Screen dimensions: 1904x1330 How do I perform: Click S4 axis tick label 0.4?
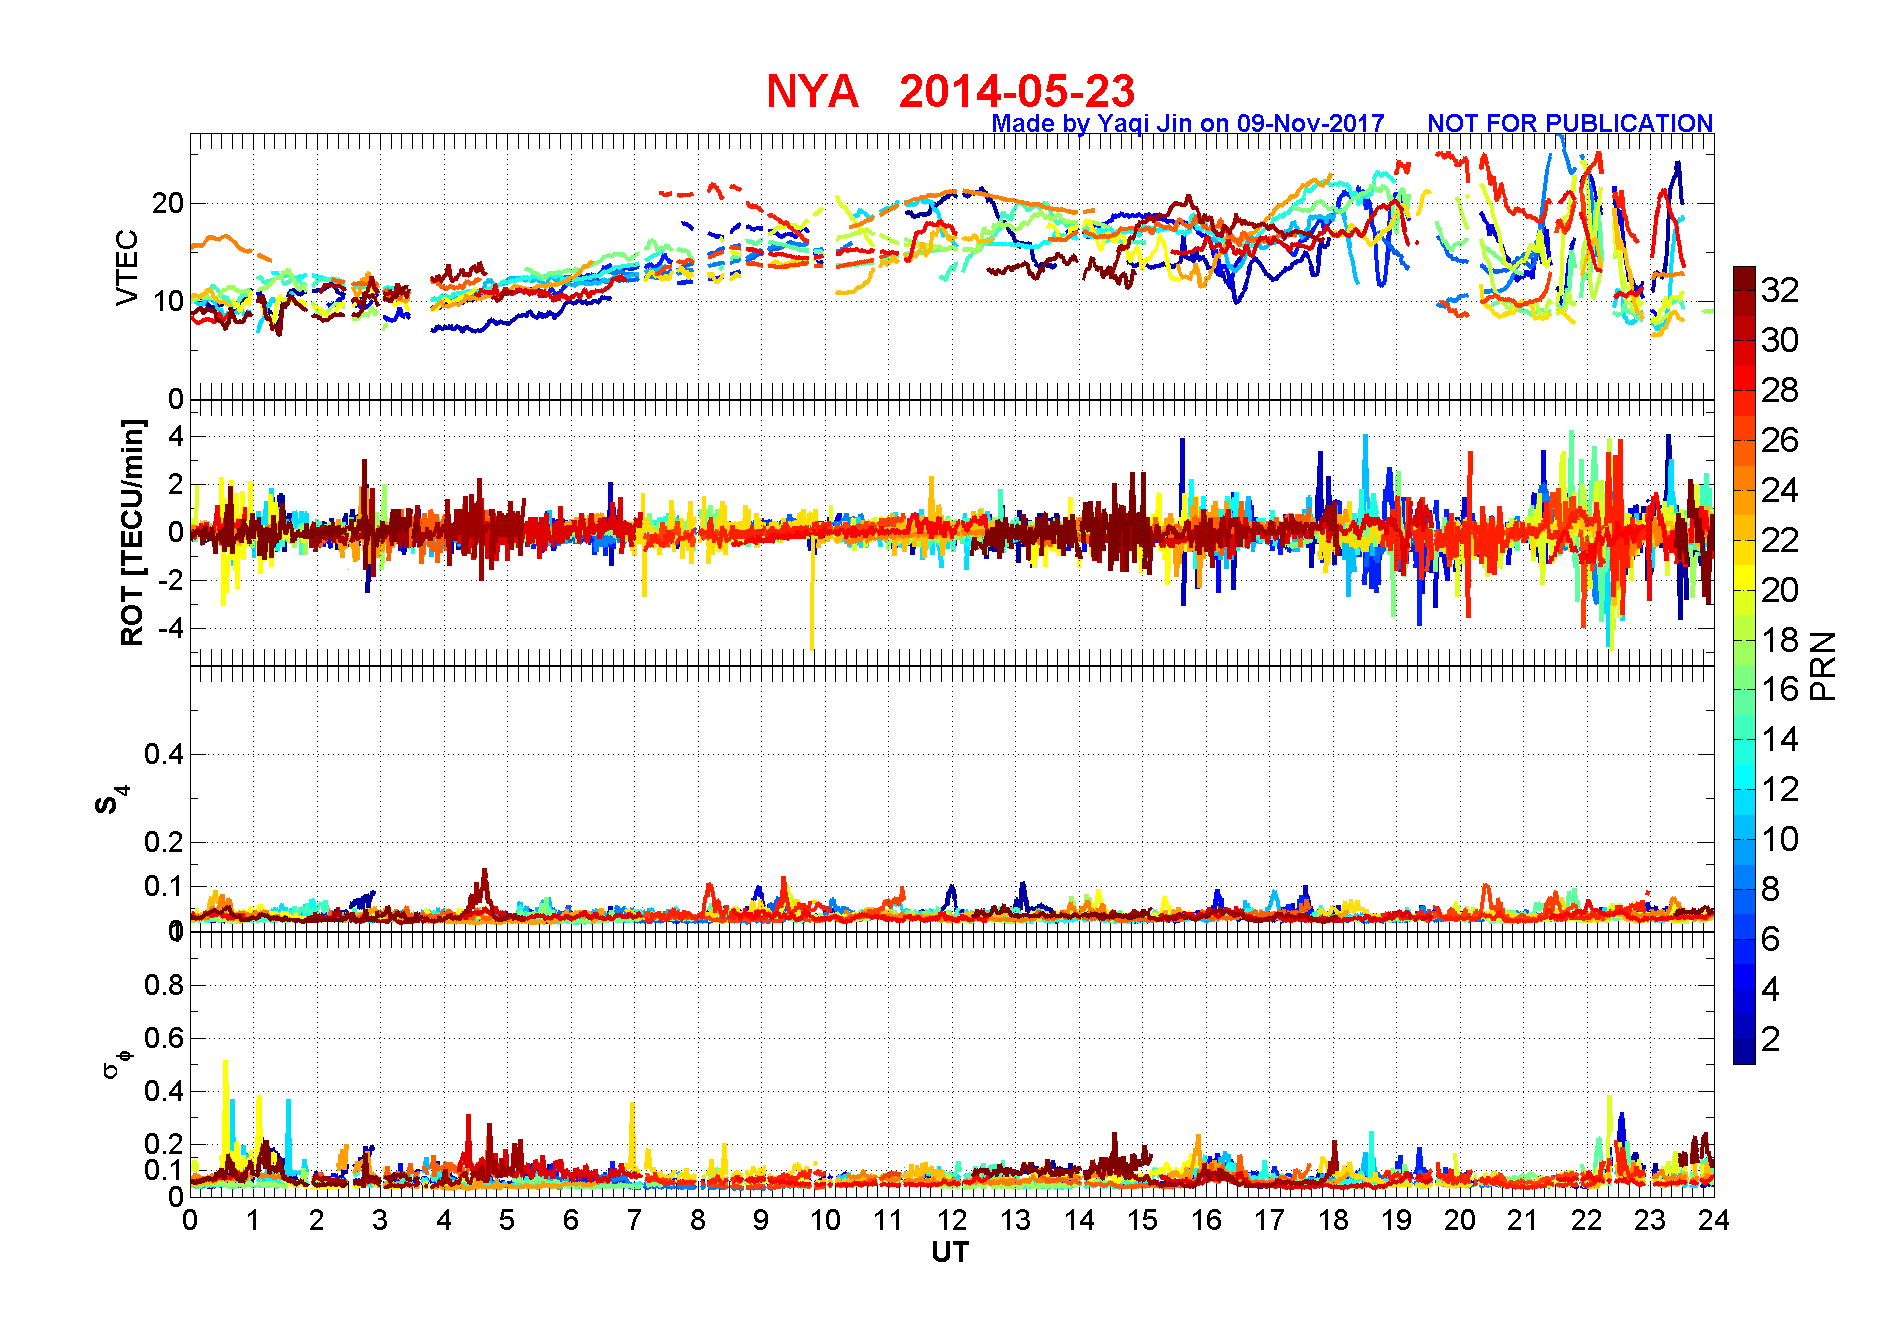(164, 754)
